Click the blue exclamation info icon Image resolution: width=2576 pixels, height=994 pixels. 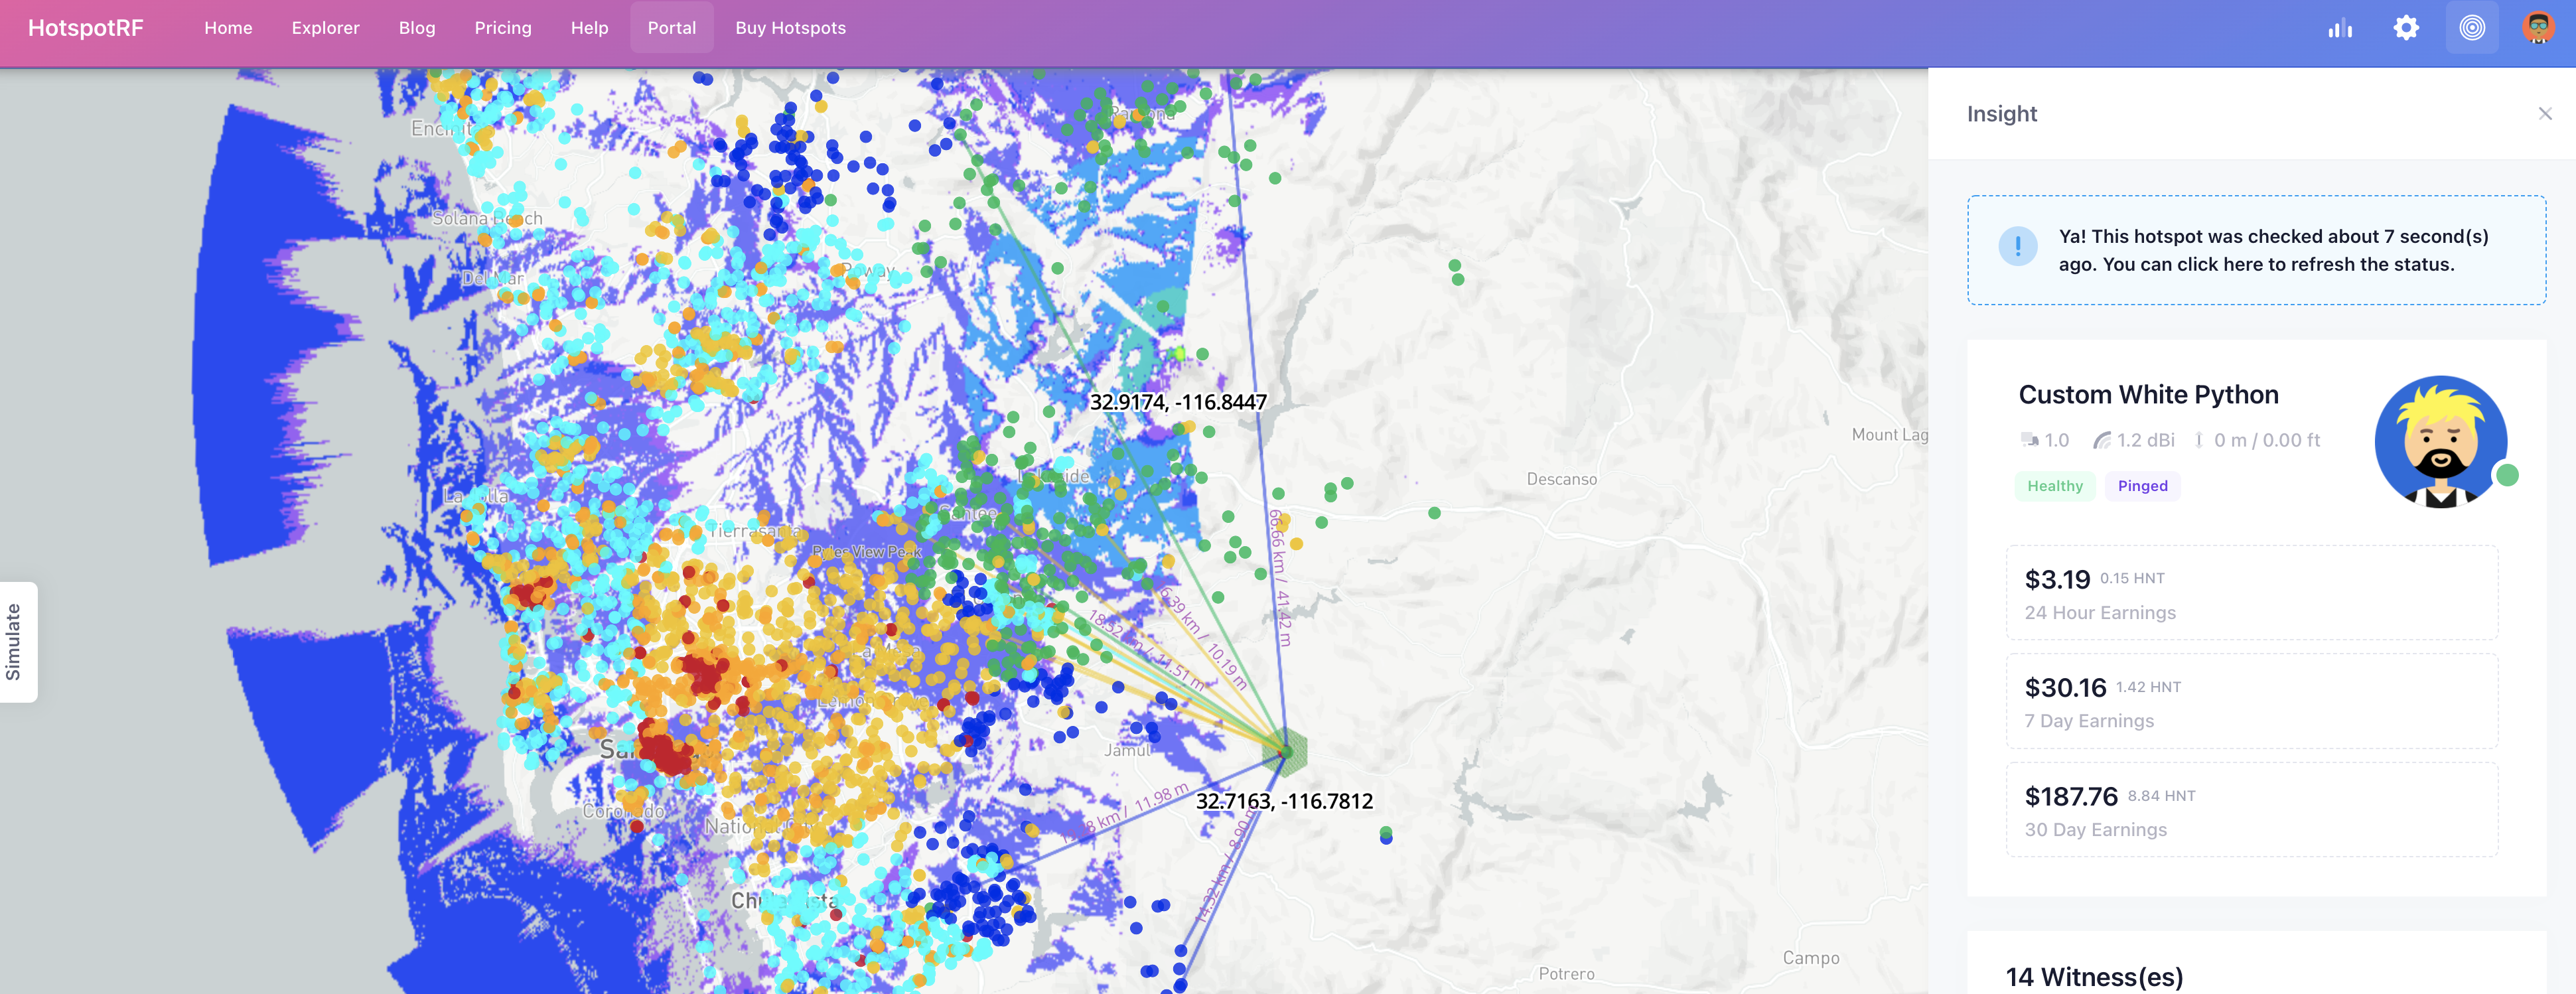[2017, 246]
